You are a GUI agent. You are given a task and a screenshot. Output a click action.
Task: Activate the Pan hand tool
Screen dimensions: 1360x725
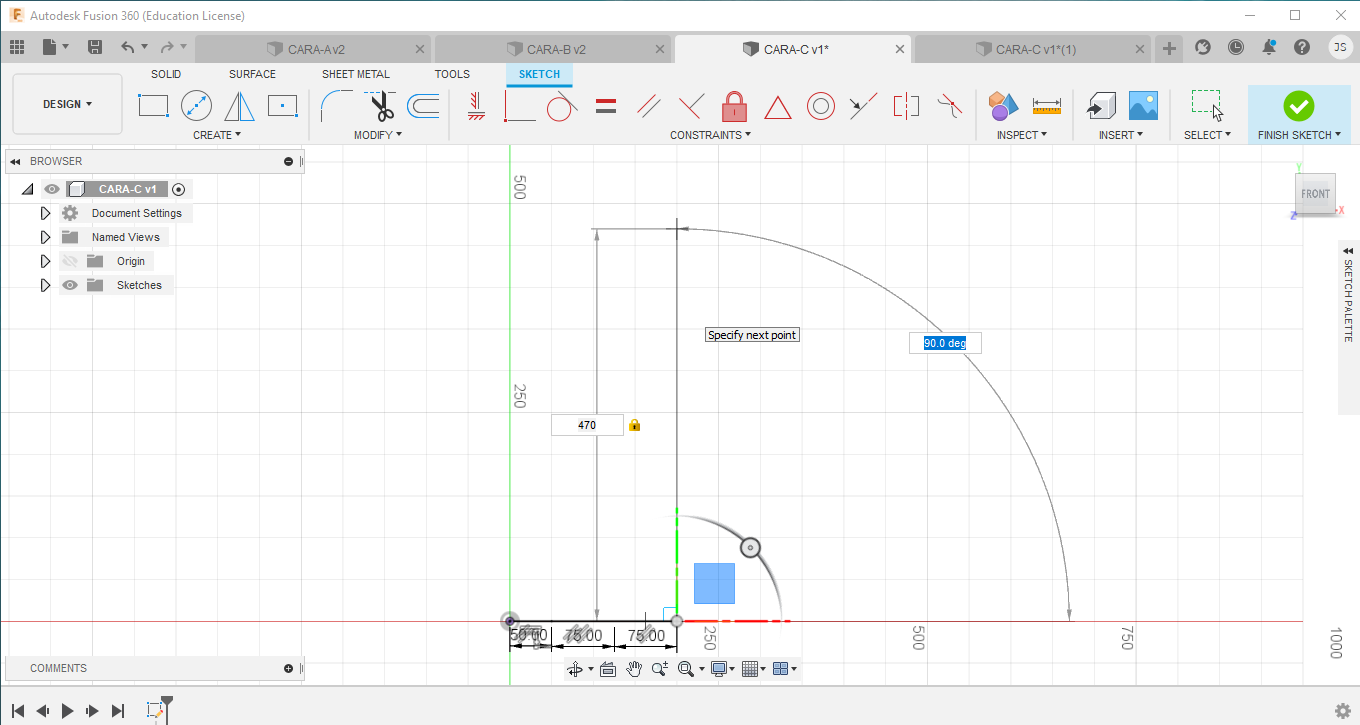(x=634, y=669)
